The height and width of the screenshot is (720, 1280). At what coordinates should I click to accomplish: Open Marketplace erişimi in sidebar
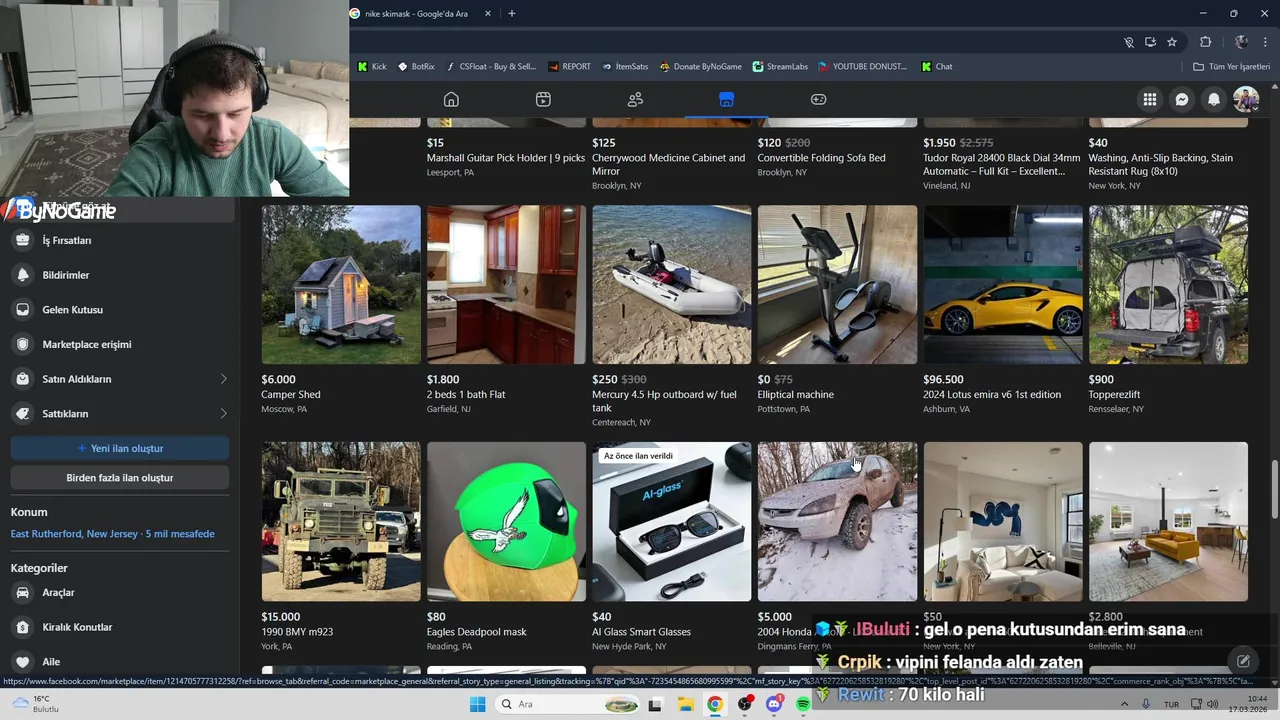[x=120, y=344]
